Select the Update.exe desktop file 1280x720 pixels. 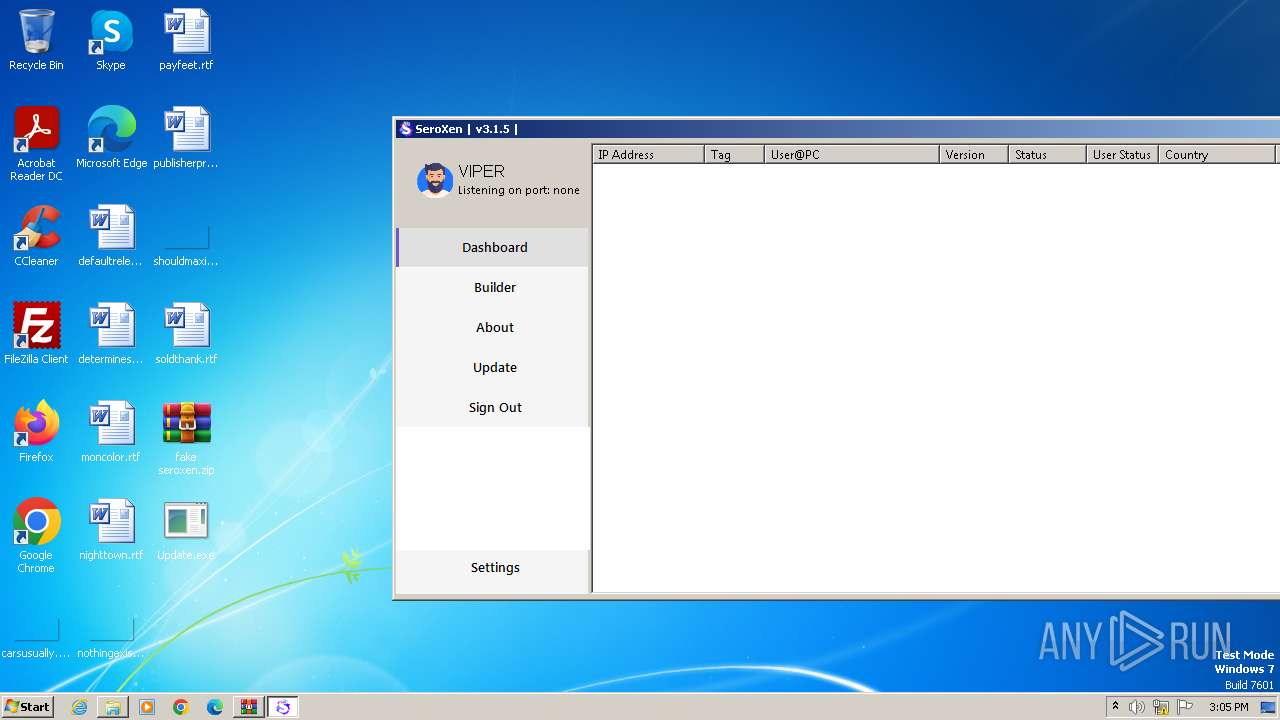pos(186,530)
